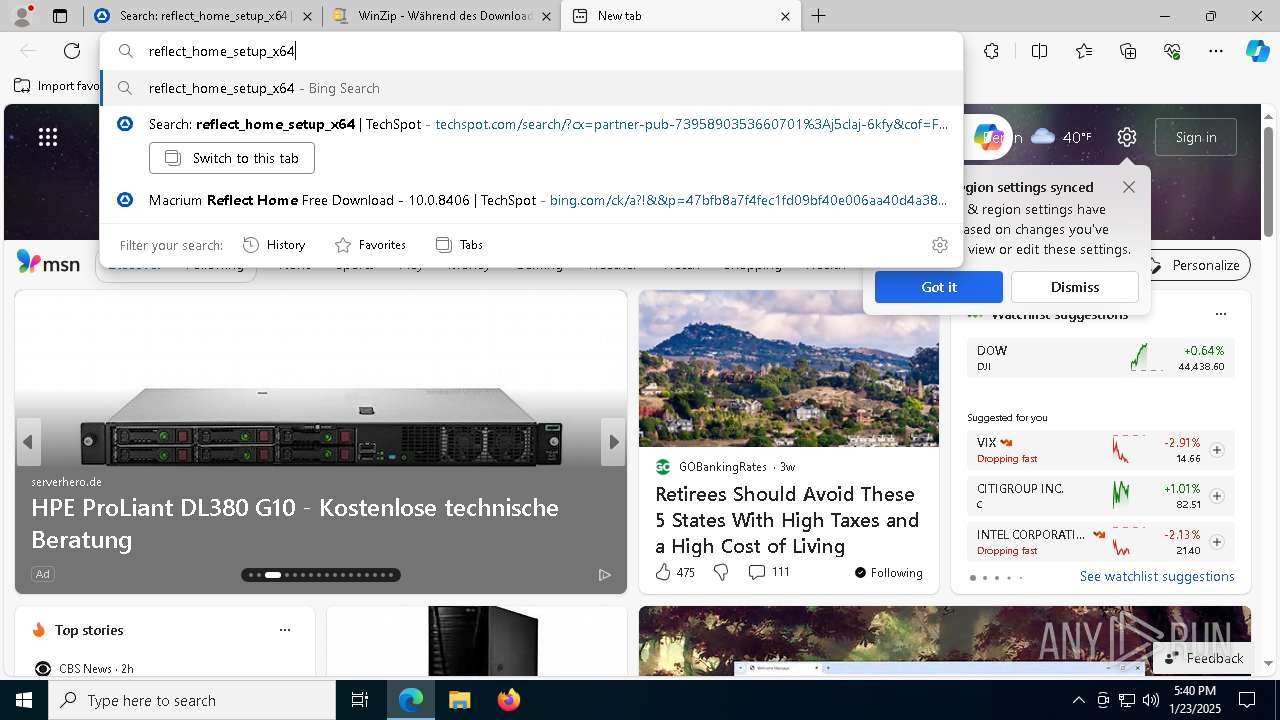1280x720 pixels.
Task: Open Settings and more ellipsis menu
Action: click(1216, 51)
